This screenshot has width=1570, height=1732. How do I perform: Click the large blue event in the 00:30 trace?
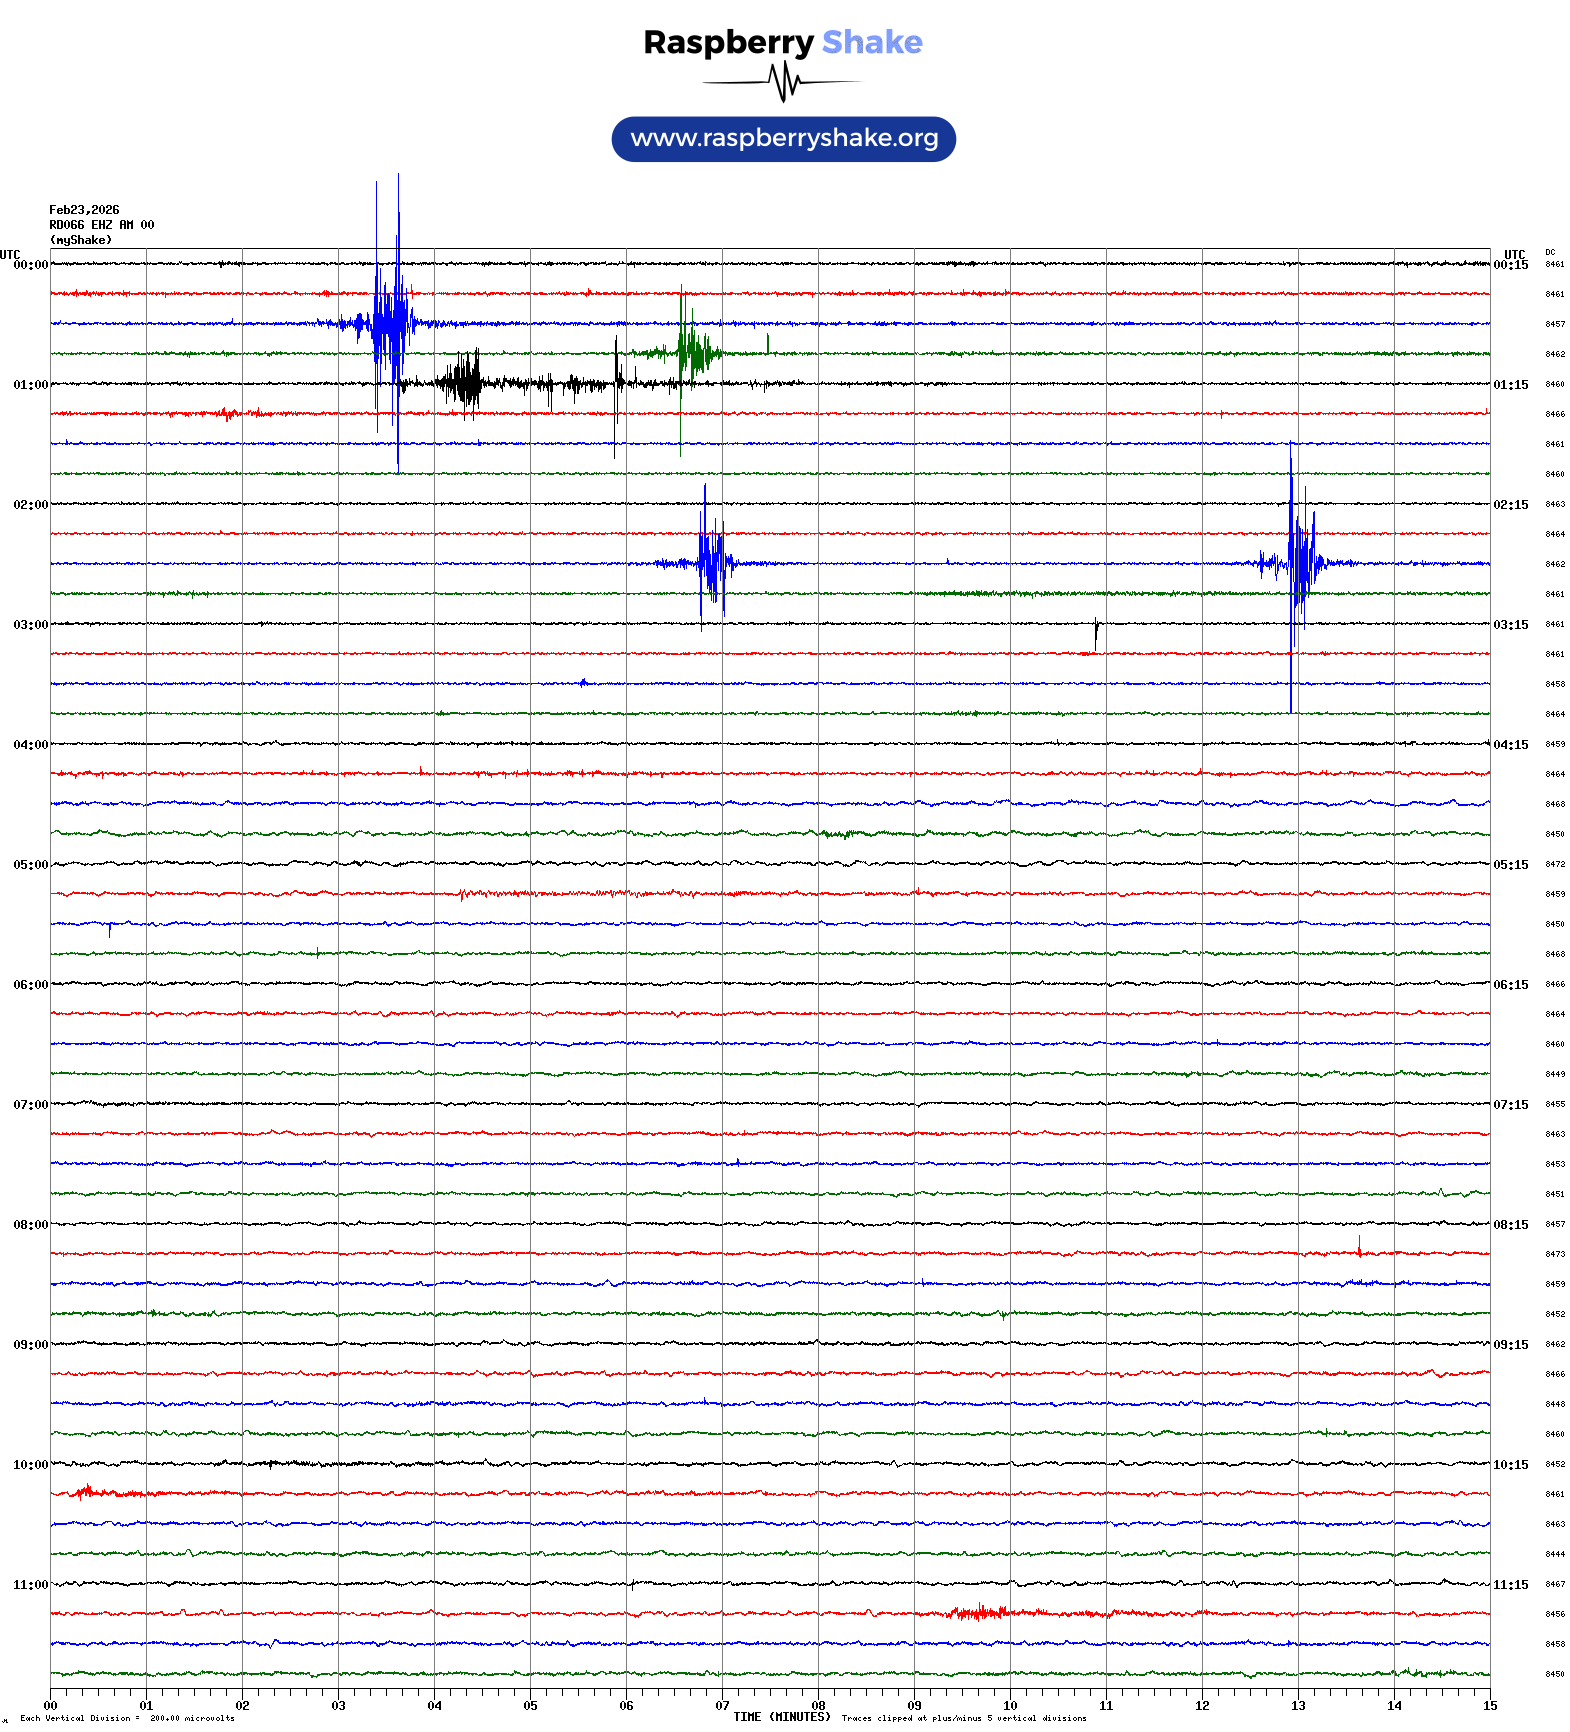pyautogui.click(x=389, y=323)
